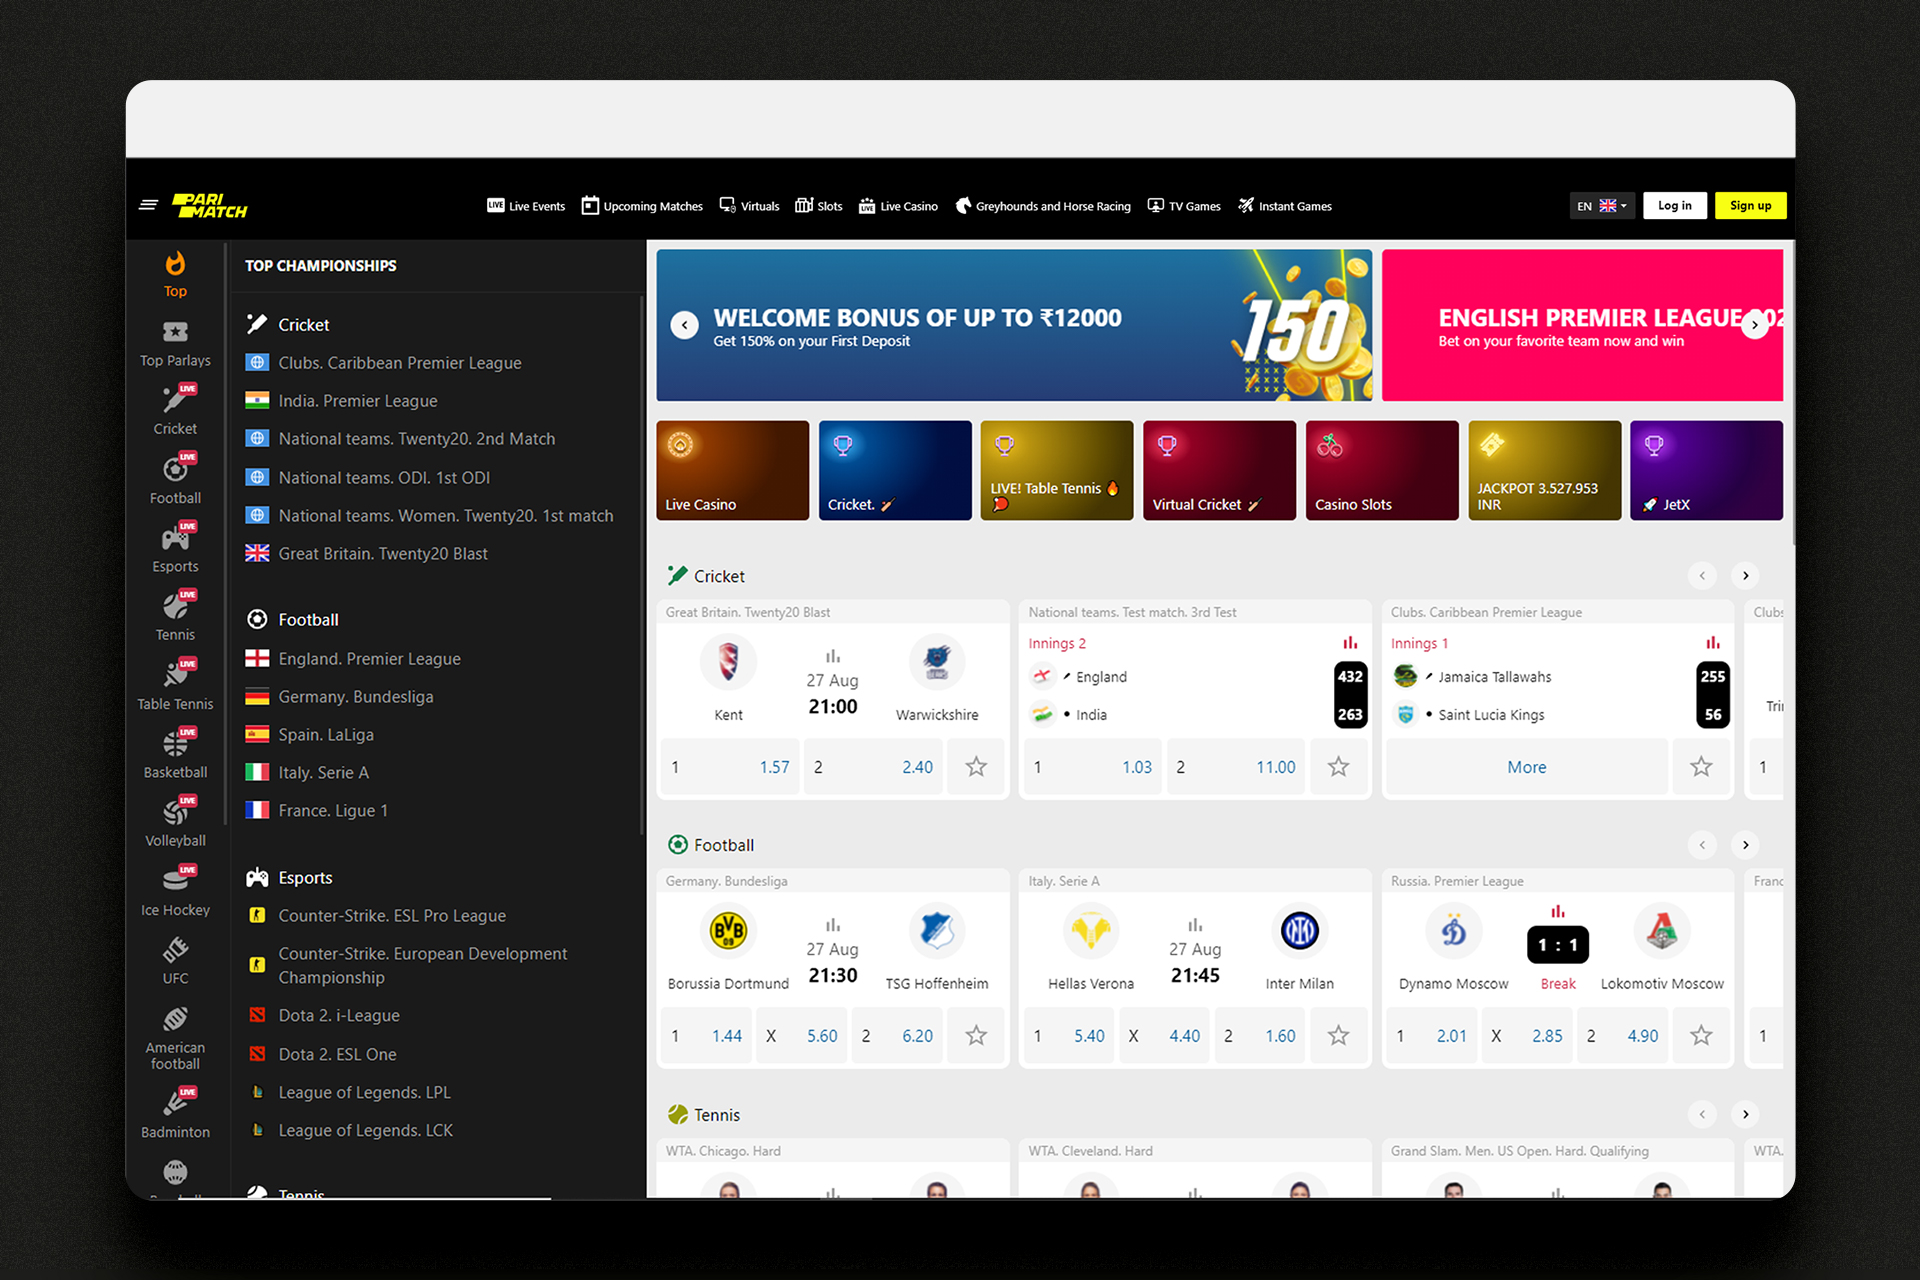Viewport: 1920px width, 1280px height.
Task: Bet on Inter Milan at 1.60
Action: coord(1260,1036)
